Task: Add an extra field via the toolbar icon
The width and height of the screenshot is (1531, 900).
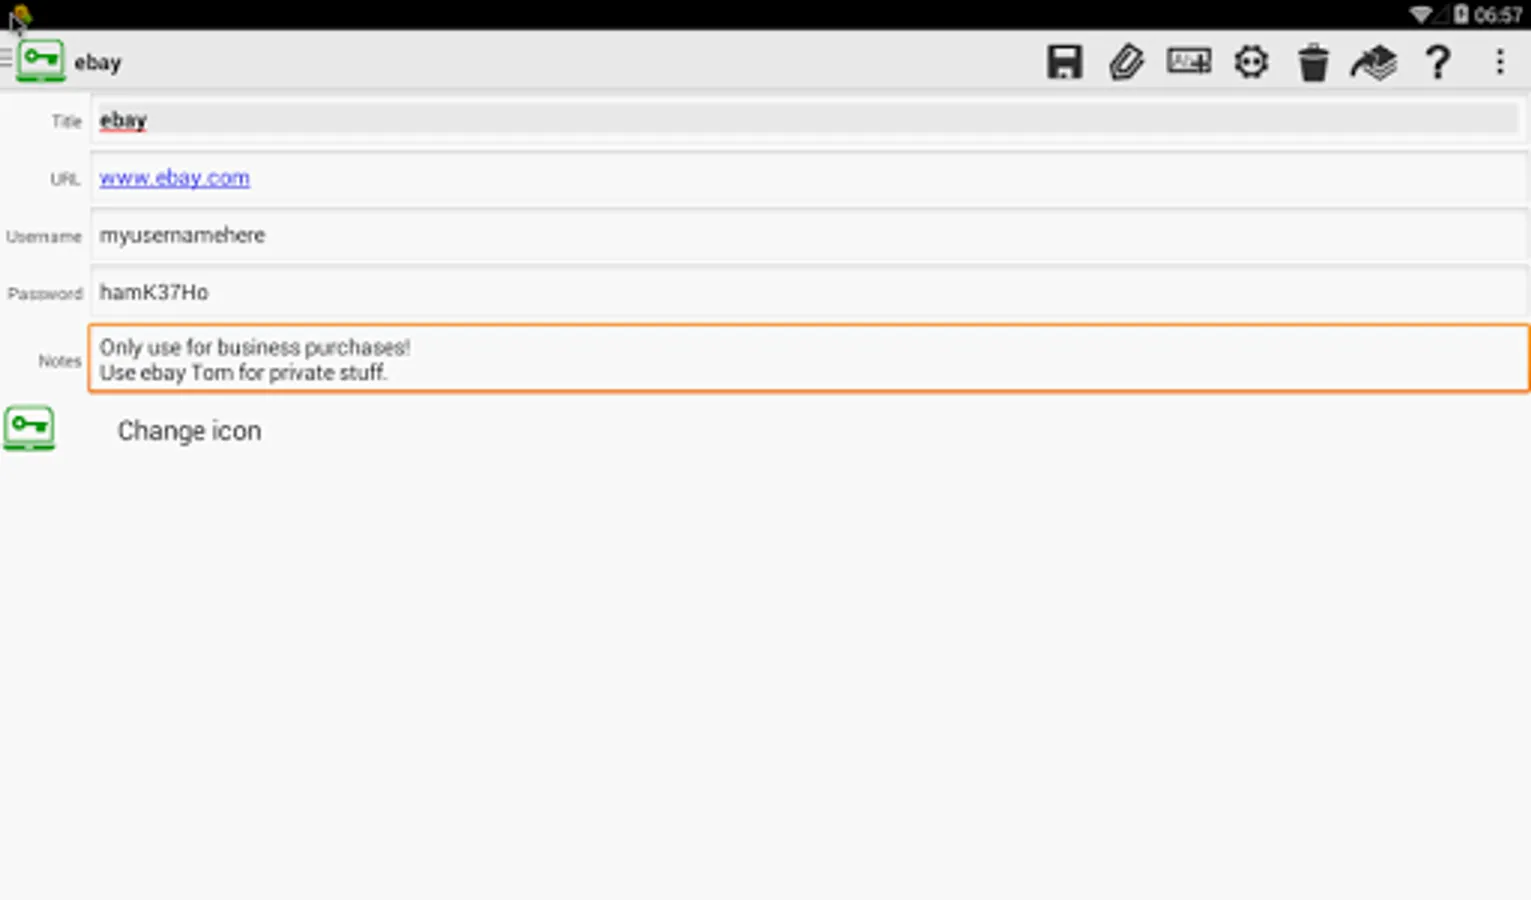Action: [1188, 62]
